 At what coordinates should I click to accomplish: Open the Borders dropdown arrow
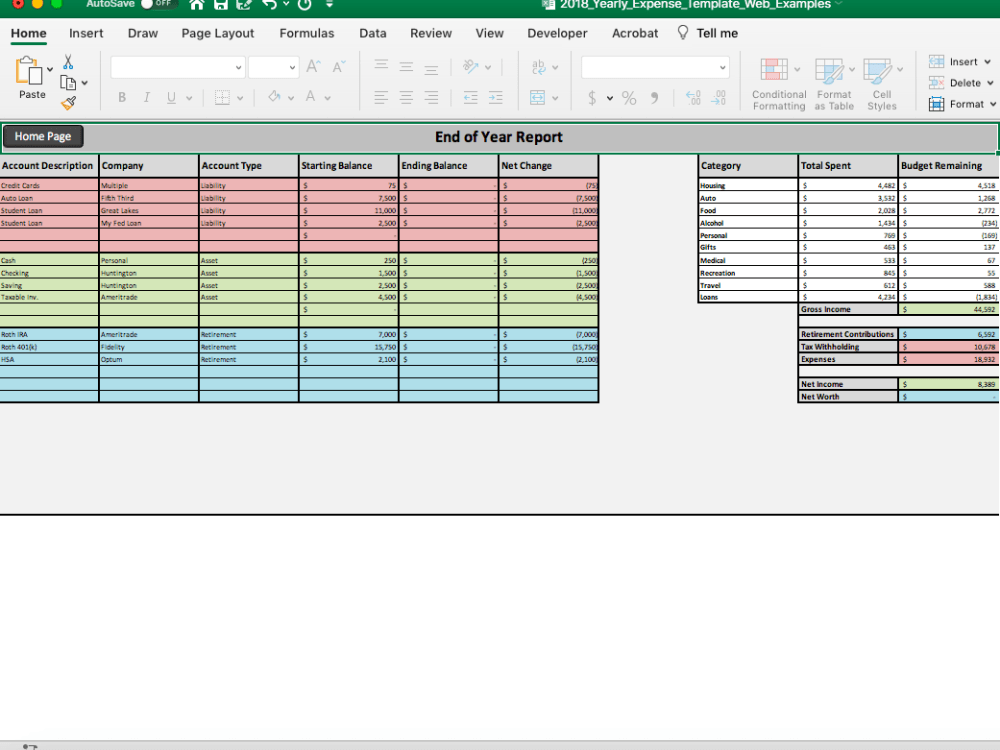[241, 97]
